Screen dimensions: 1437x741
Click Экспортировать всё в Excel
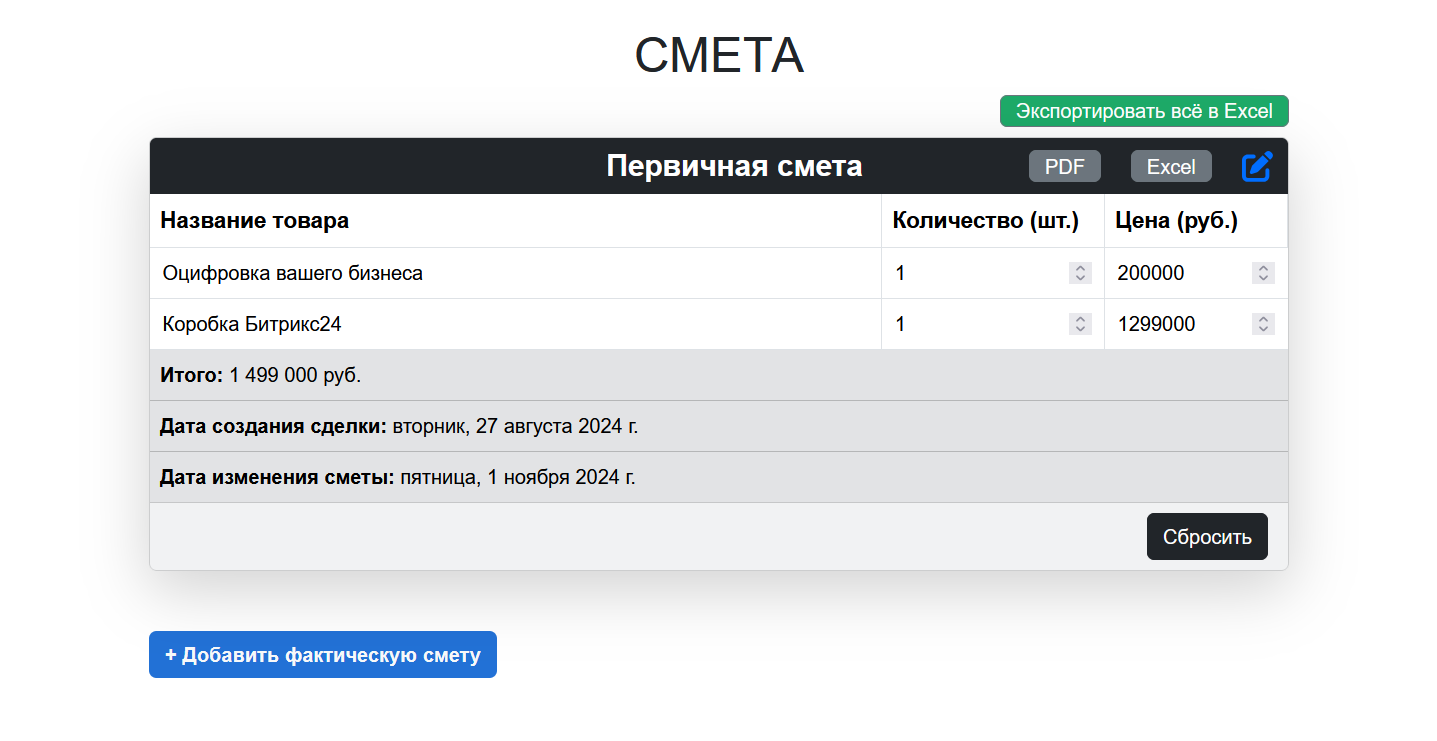[1144, 111]
